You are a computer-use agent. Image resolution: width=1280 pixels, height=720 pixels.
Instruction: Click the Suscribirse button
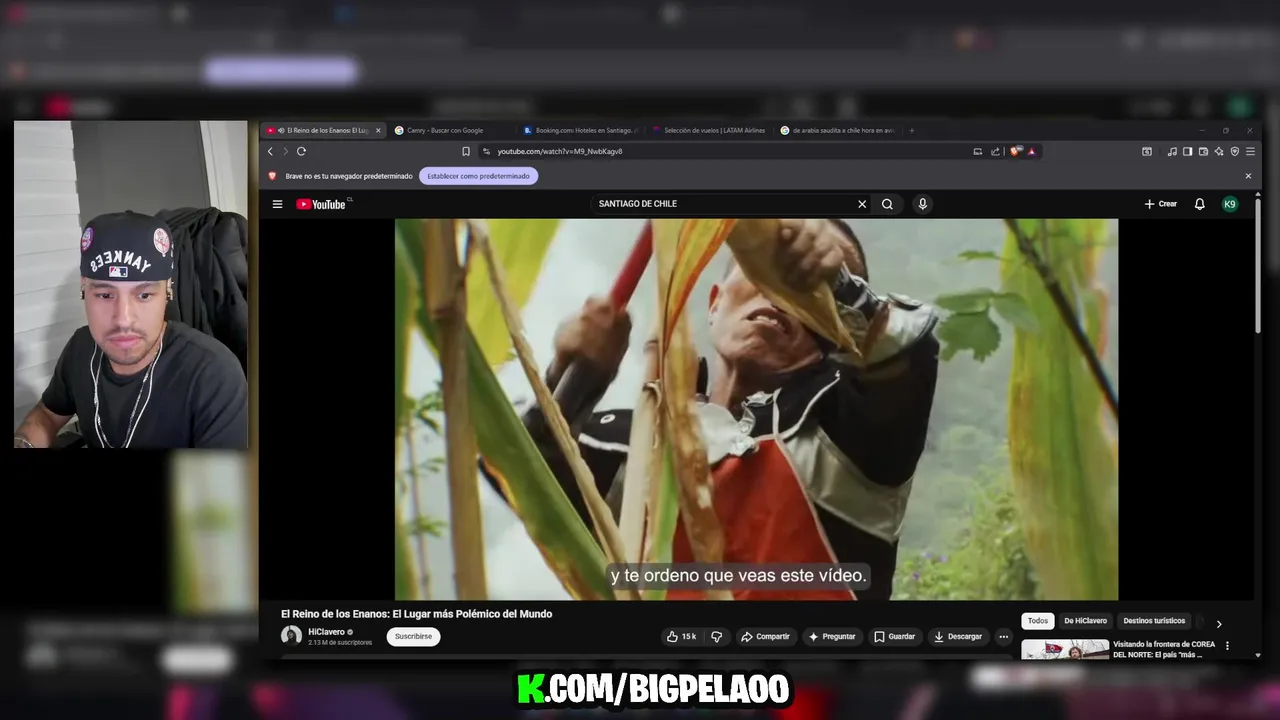pyautogui.click(x=413, y=636)
